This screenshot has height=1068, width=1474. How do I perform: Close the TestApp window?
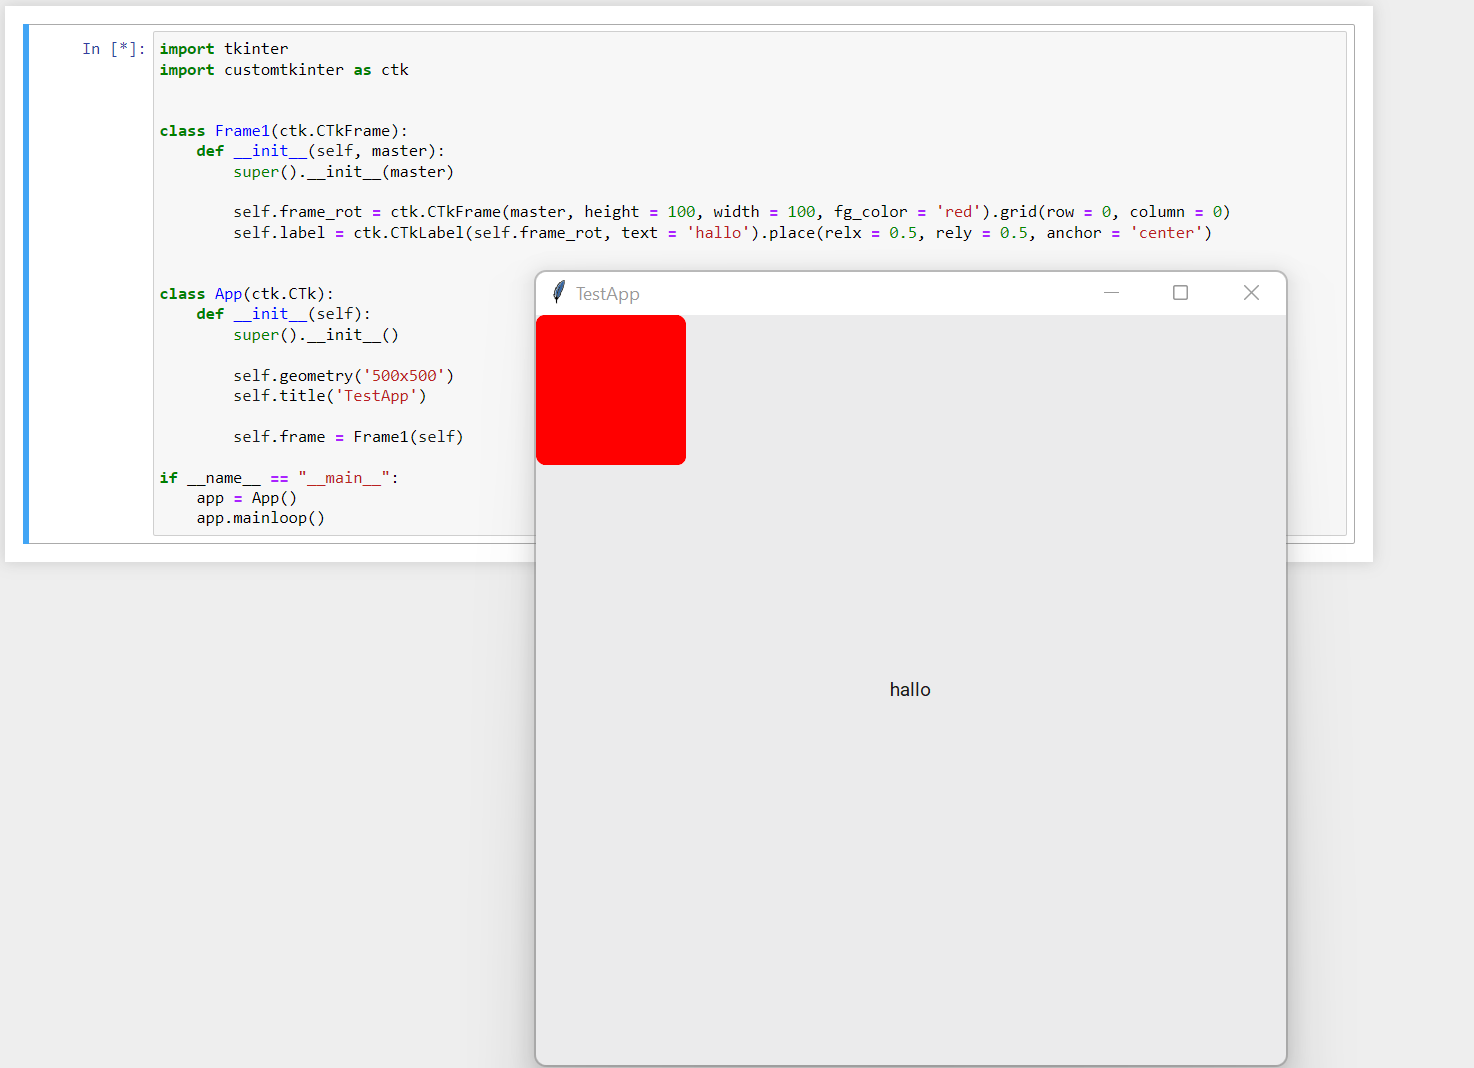(1251, 293)
